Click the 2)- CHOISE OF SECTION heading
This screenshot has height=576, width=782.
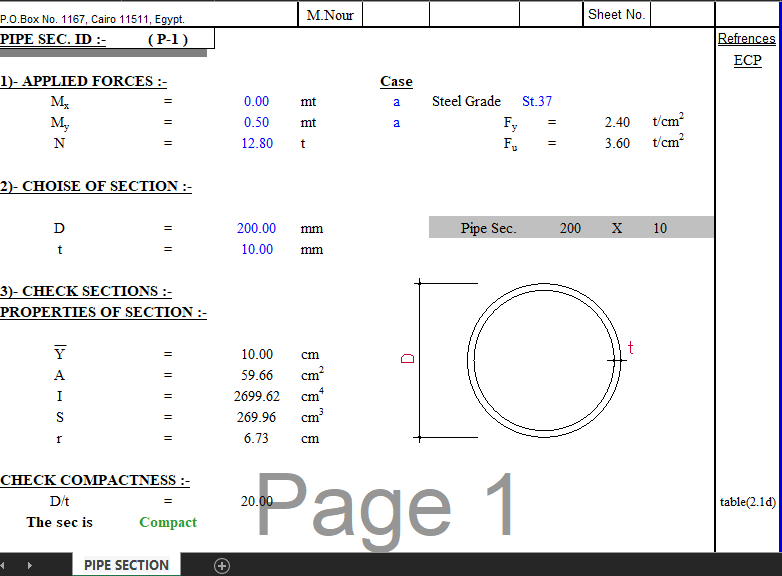click(x=96, y=186)
